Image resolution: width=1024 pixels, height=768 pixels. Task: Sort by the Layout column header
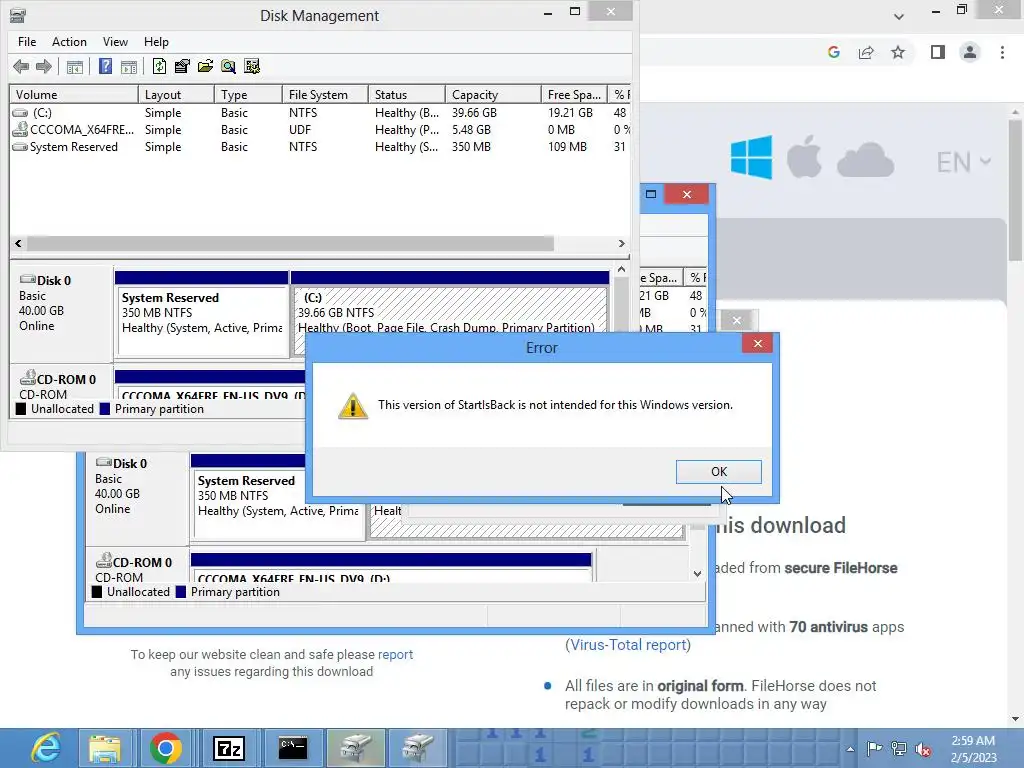(x=176, y=95)
